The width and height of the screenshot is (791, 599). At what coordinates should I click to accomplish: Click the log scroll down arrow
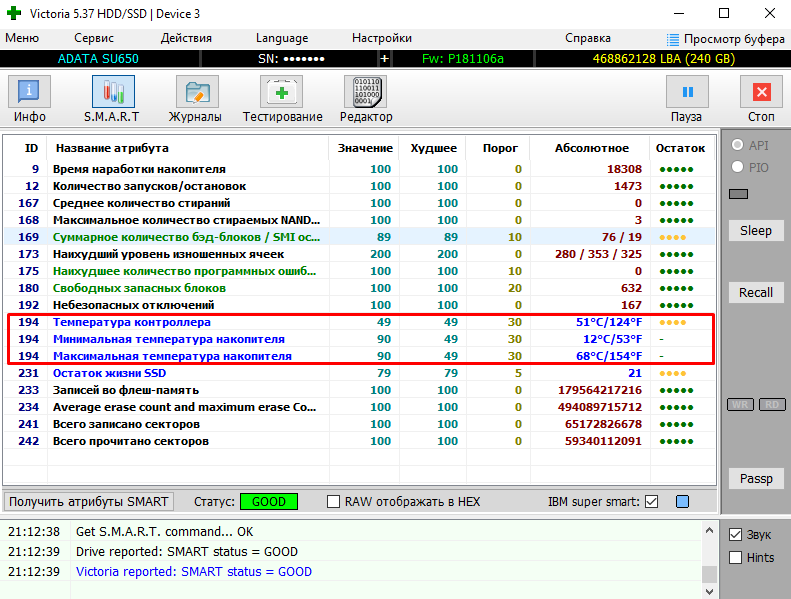click(709, 591)
